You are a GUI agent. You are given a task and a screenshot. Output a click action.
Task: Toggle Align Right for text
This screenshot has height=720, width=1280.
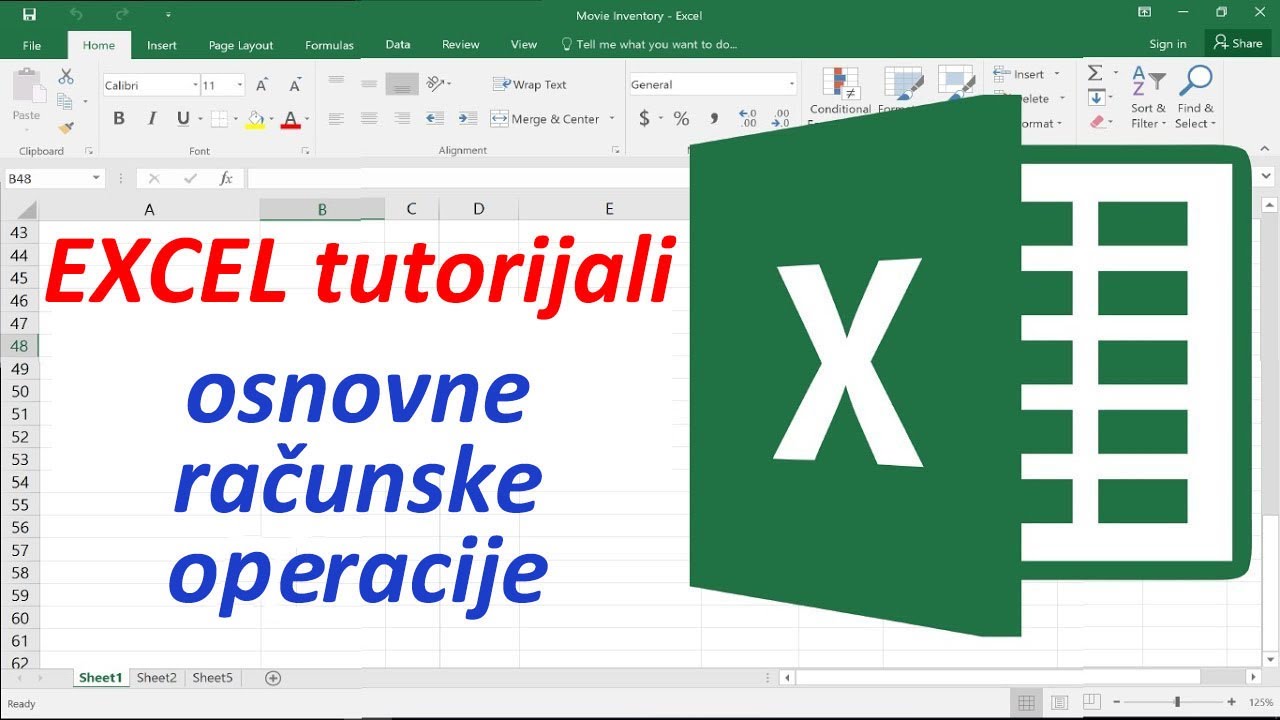pyautogui.click(x=402, y=118)
